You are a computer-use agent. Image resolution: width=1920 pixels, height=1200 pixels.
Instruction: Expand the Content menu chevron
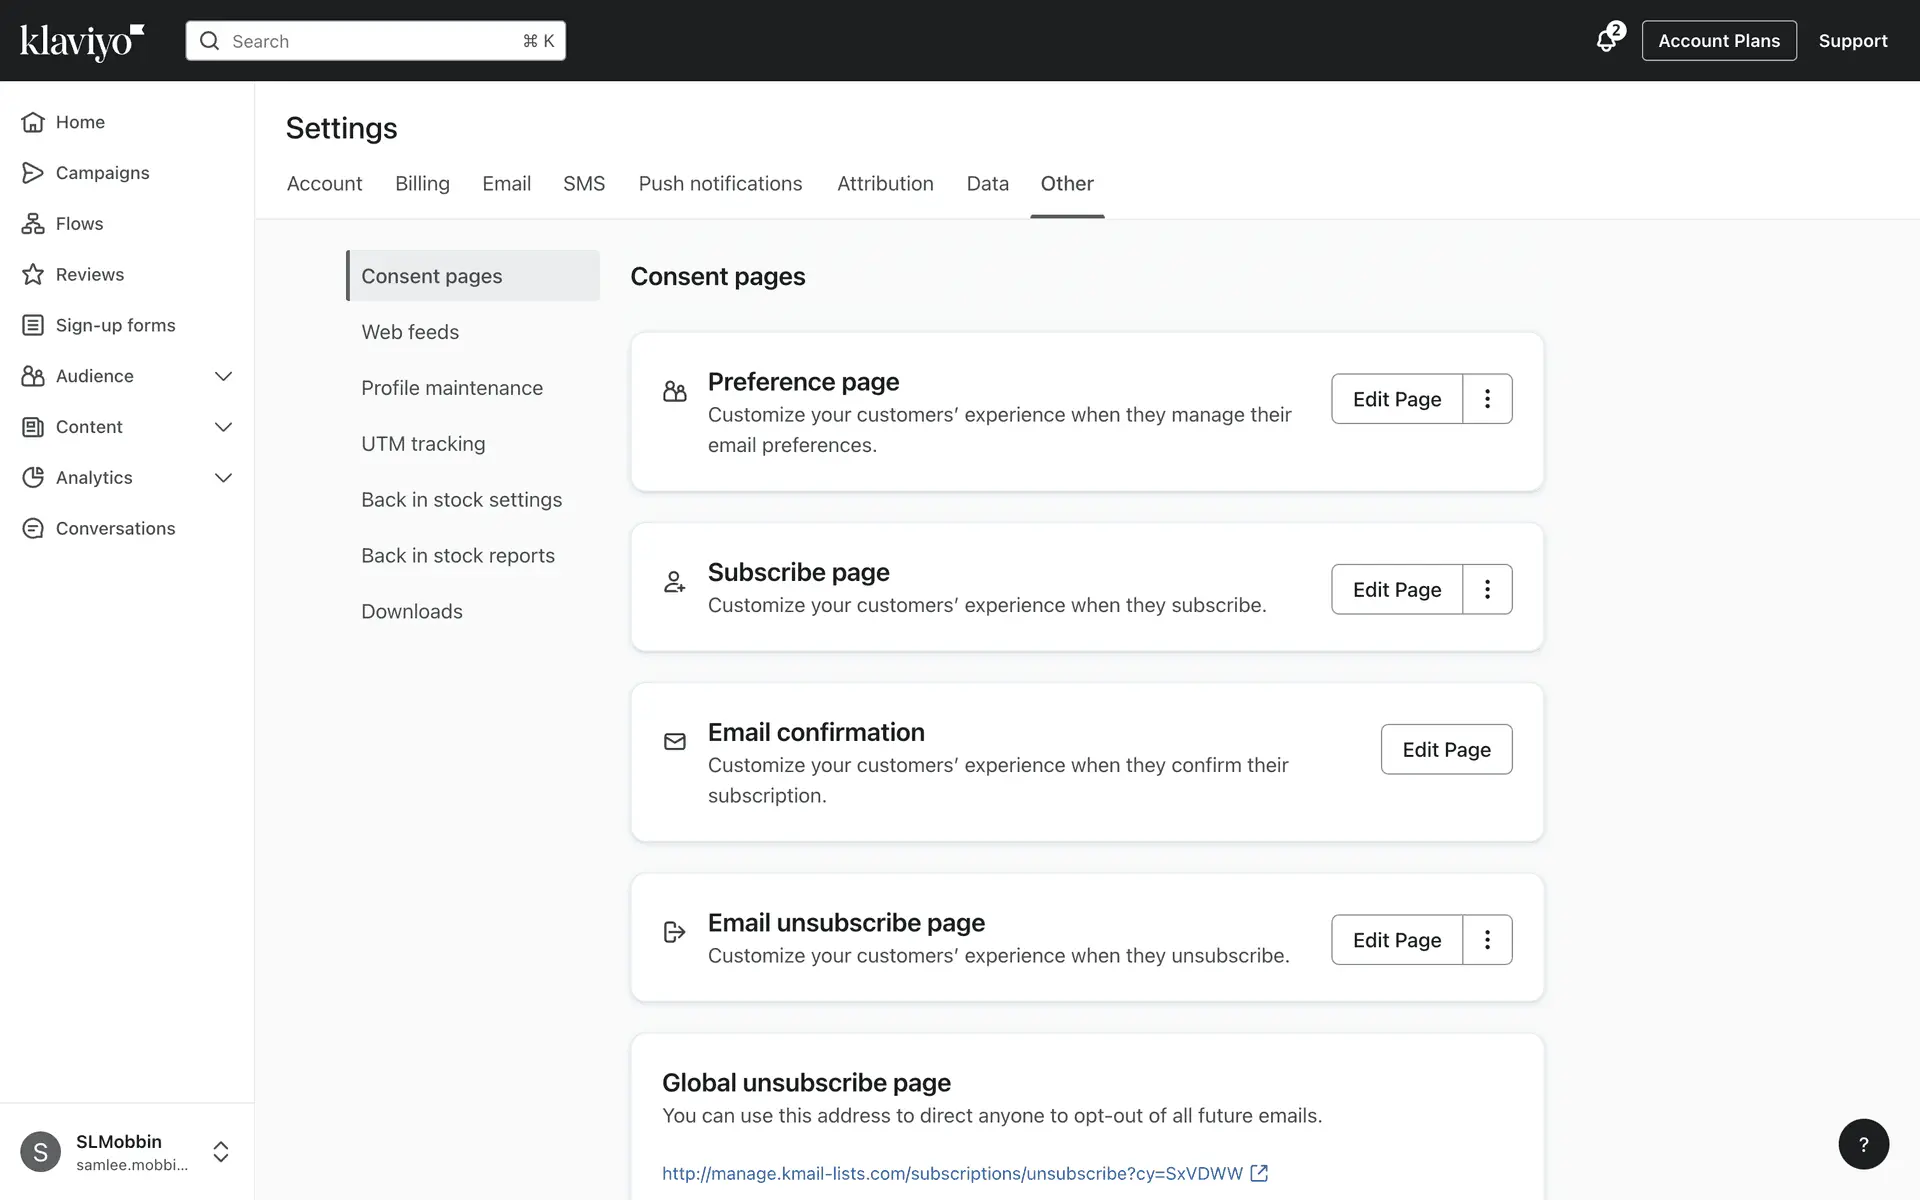point(223,427)
